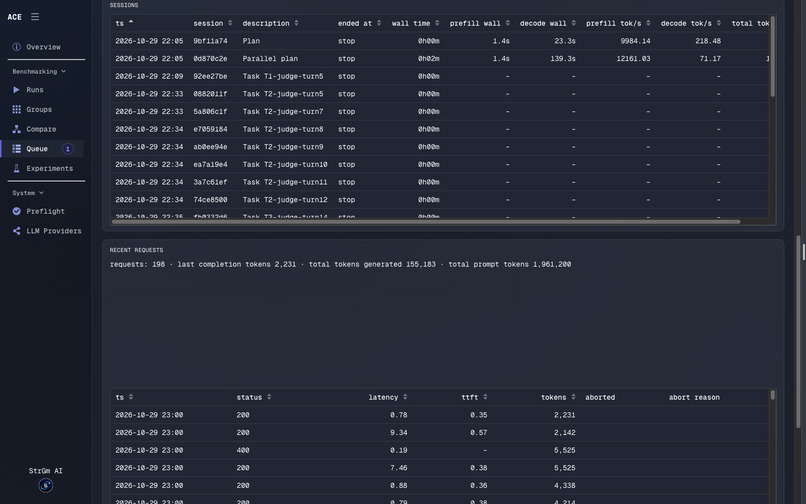Click the abort reason column header

pos(694,397)
